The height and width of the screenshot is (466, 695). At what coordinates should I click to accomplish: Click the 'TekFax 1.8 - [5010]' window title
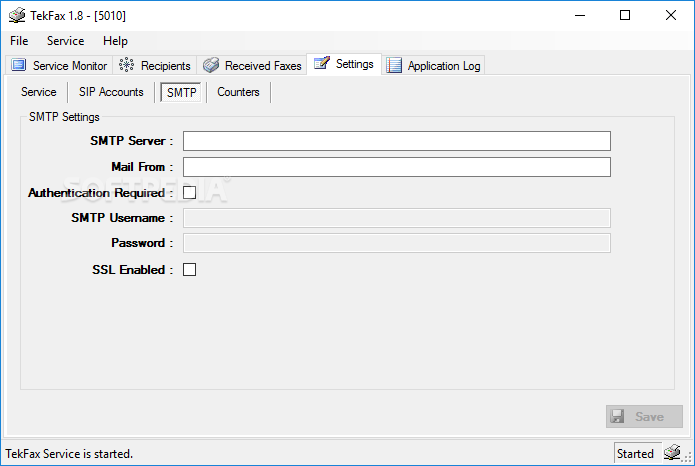(x=78, y=16)
